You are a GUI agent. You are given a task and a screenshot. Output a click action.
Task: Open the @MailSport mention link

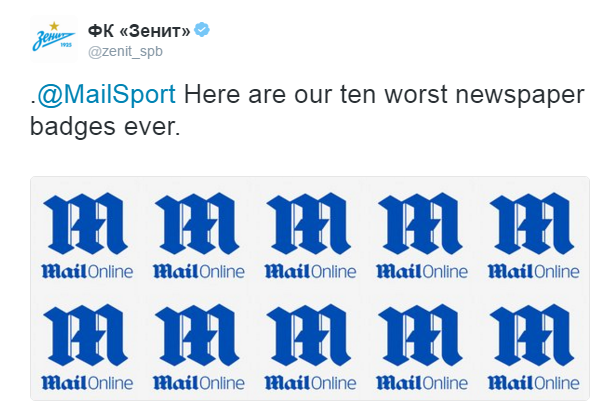point(105,96)
